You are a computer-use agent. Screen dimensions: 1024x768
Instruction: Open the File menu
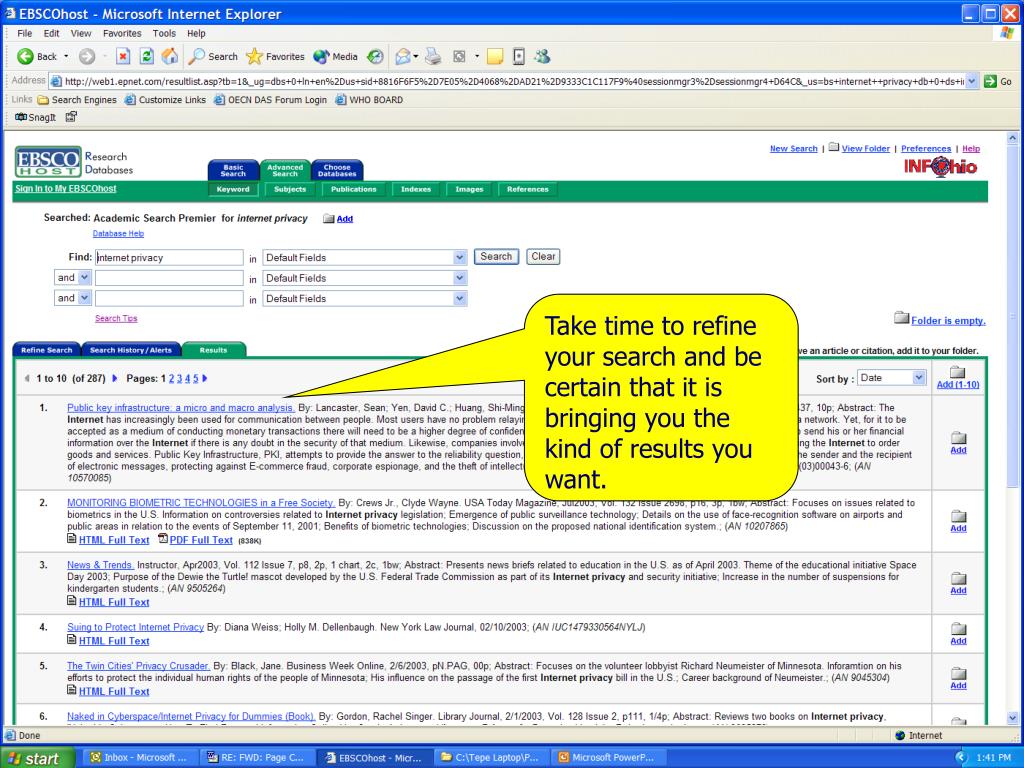pyautogui.click(x=25, y=33)
